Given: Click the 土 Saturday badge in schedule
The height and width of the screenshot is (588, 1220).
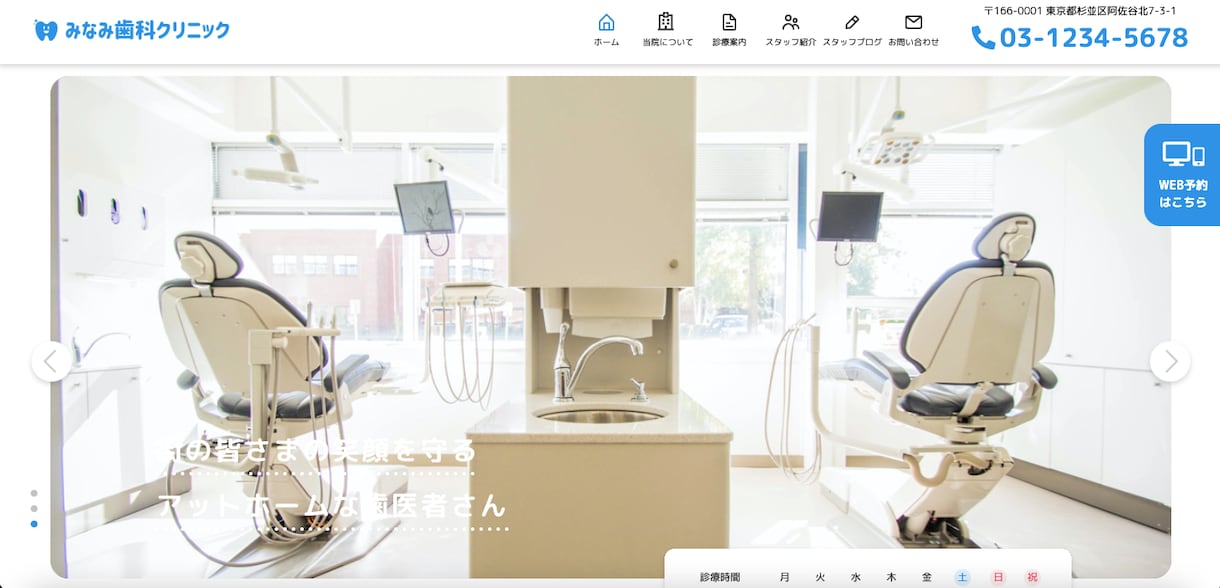Looking at the screenshot, I should click(962, 577).
